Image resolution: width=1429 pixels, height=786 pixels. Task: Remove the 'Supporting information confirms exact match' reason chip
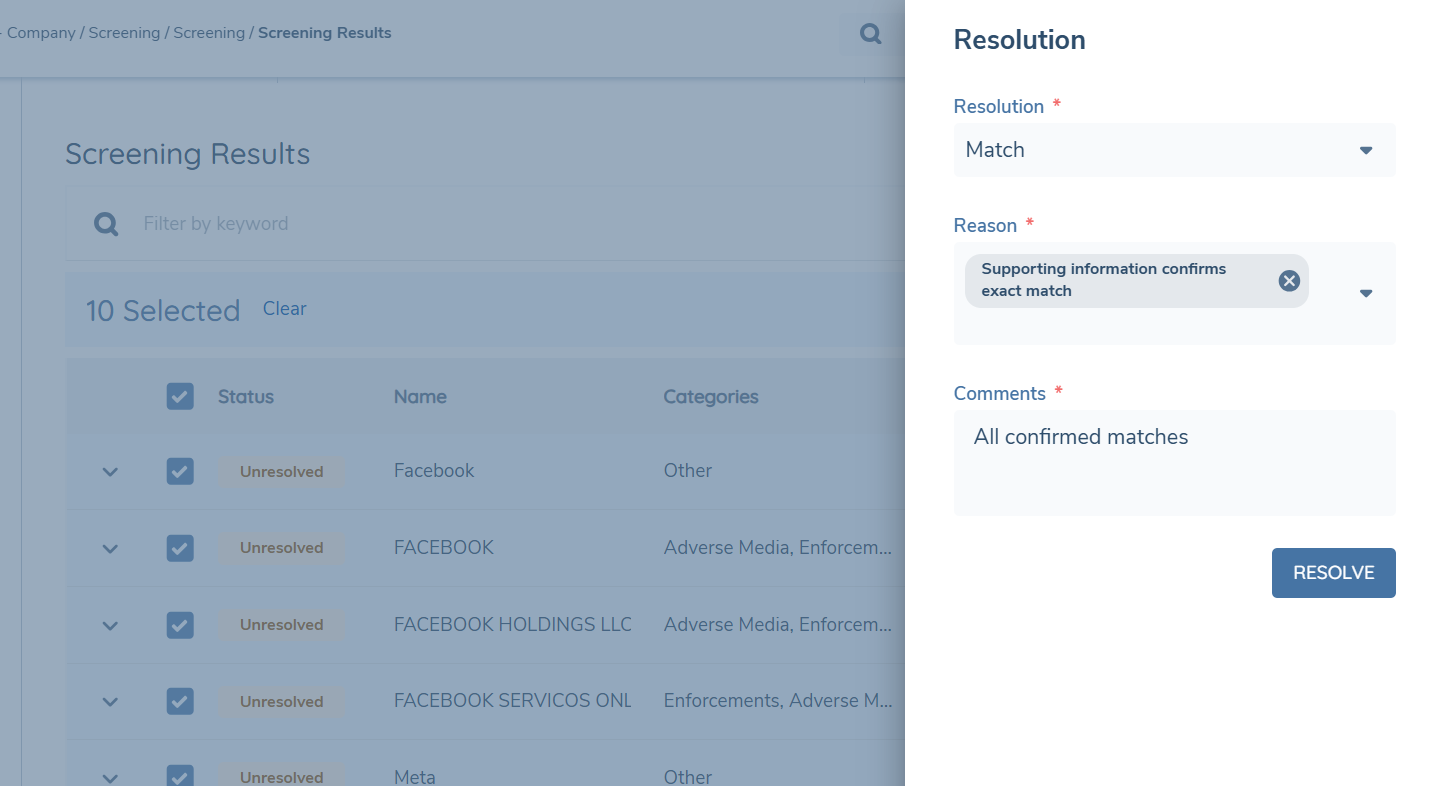(x=1289, y=281)
